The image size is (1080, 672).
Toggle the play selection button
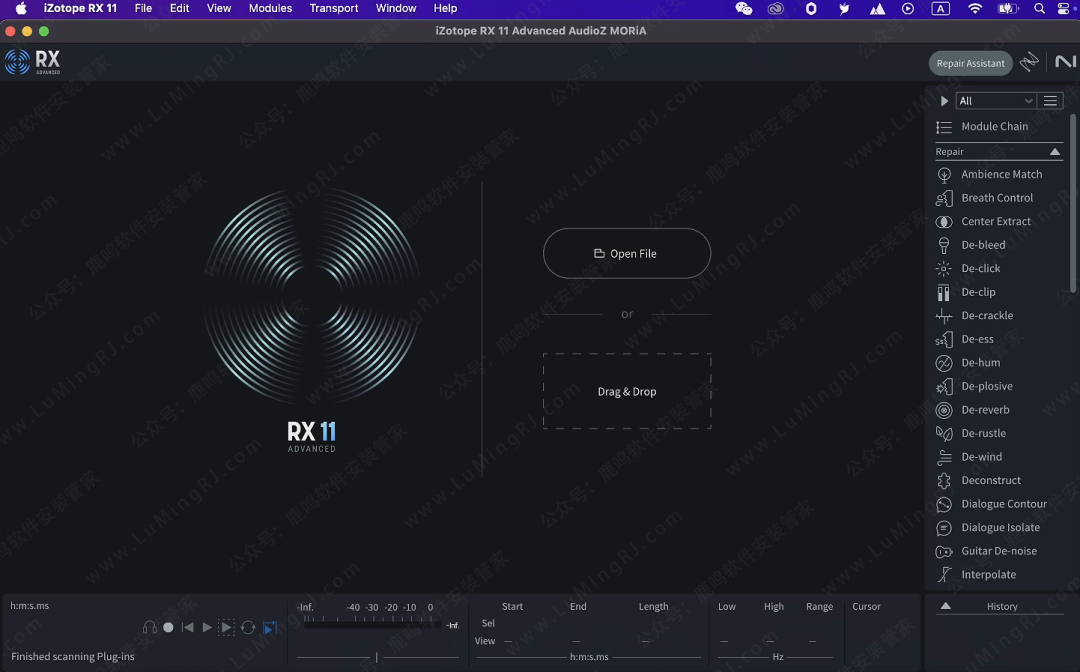pyautogui.click(x=227, y=628)
